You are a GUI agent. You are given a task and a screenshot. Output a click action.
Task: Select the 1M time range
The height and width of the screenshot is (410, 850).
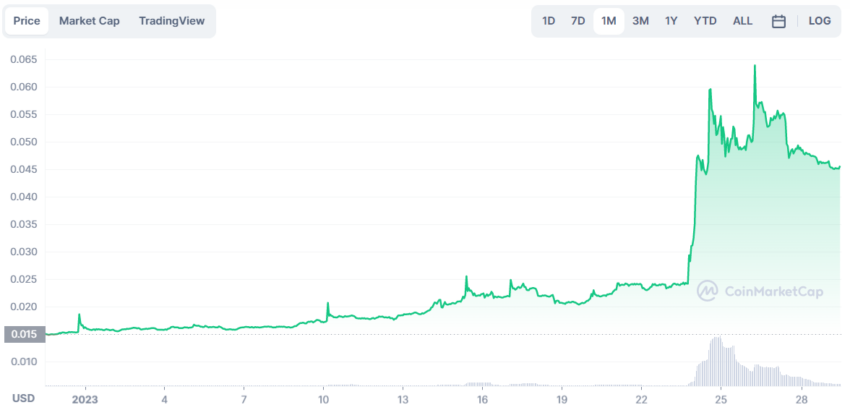[x=609, y=21]
